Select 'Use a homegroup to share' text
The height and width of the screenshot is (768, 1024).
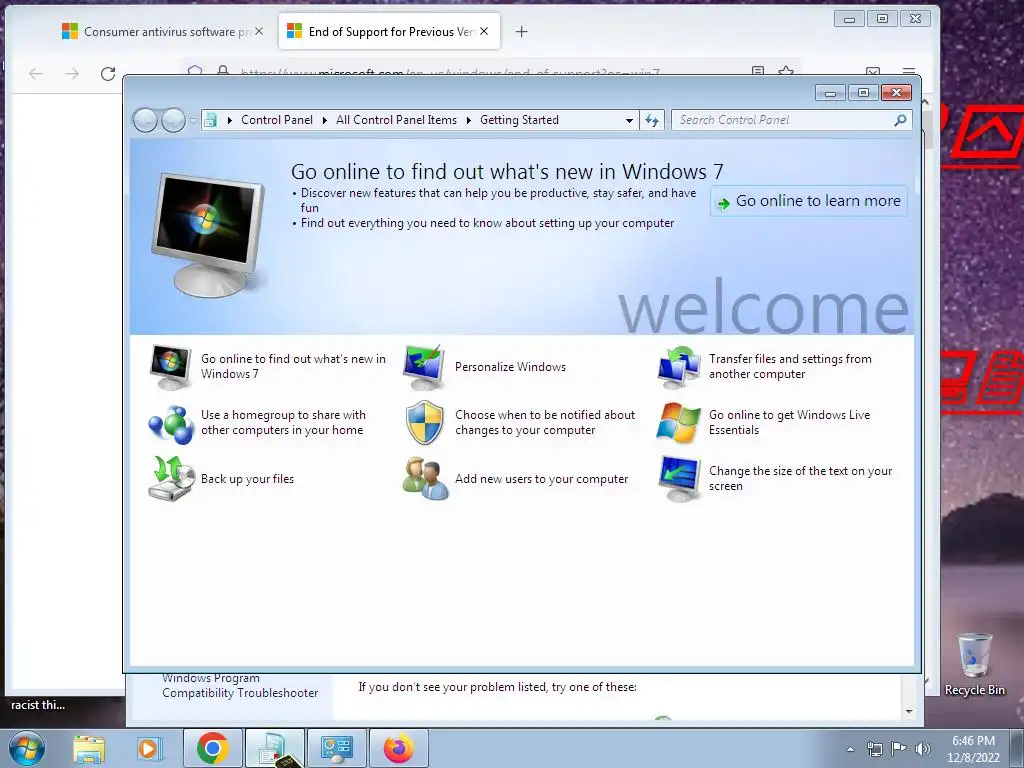pos(283,423)
